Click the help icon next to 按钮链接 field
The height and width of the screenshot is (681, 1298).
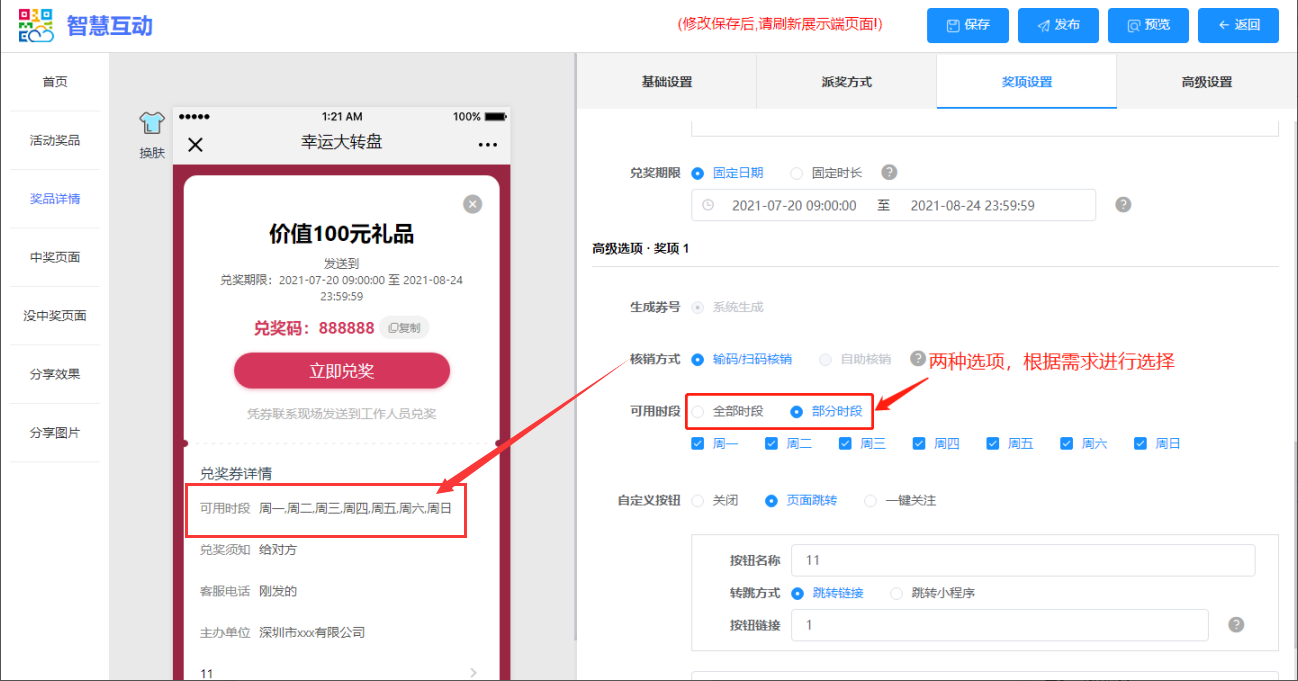(x=1236, y=625)
